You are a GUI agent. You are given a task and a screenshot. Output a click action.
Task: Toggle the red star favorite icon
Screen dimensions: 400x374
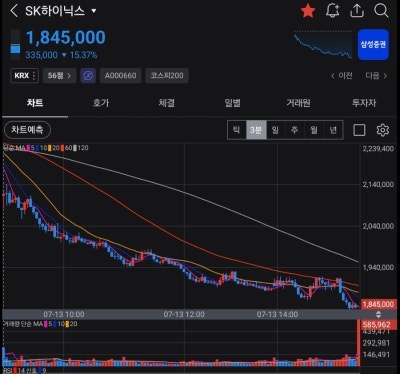point(308,11)
